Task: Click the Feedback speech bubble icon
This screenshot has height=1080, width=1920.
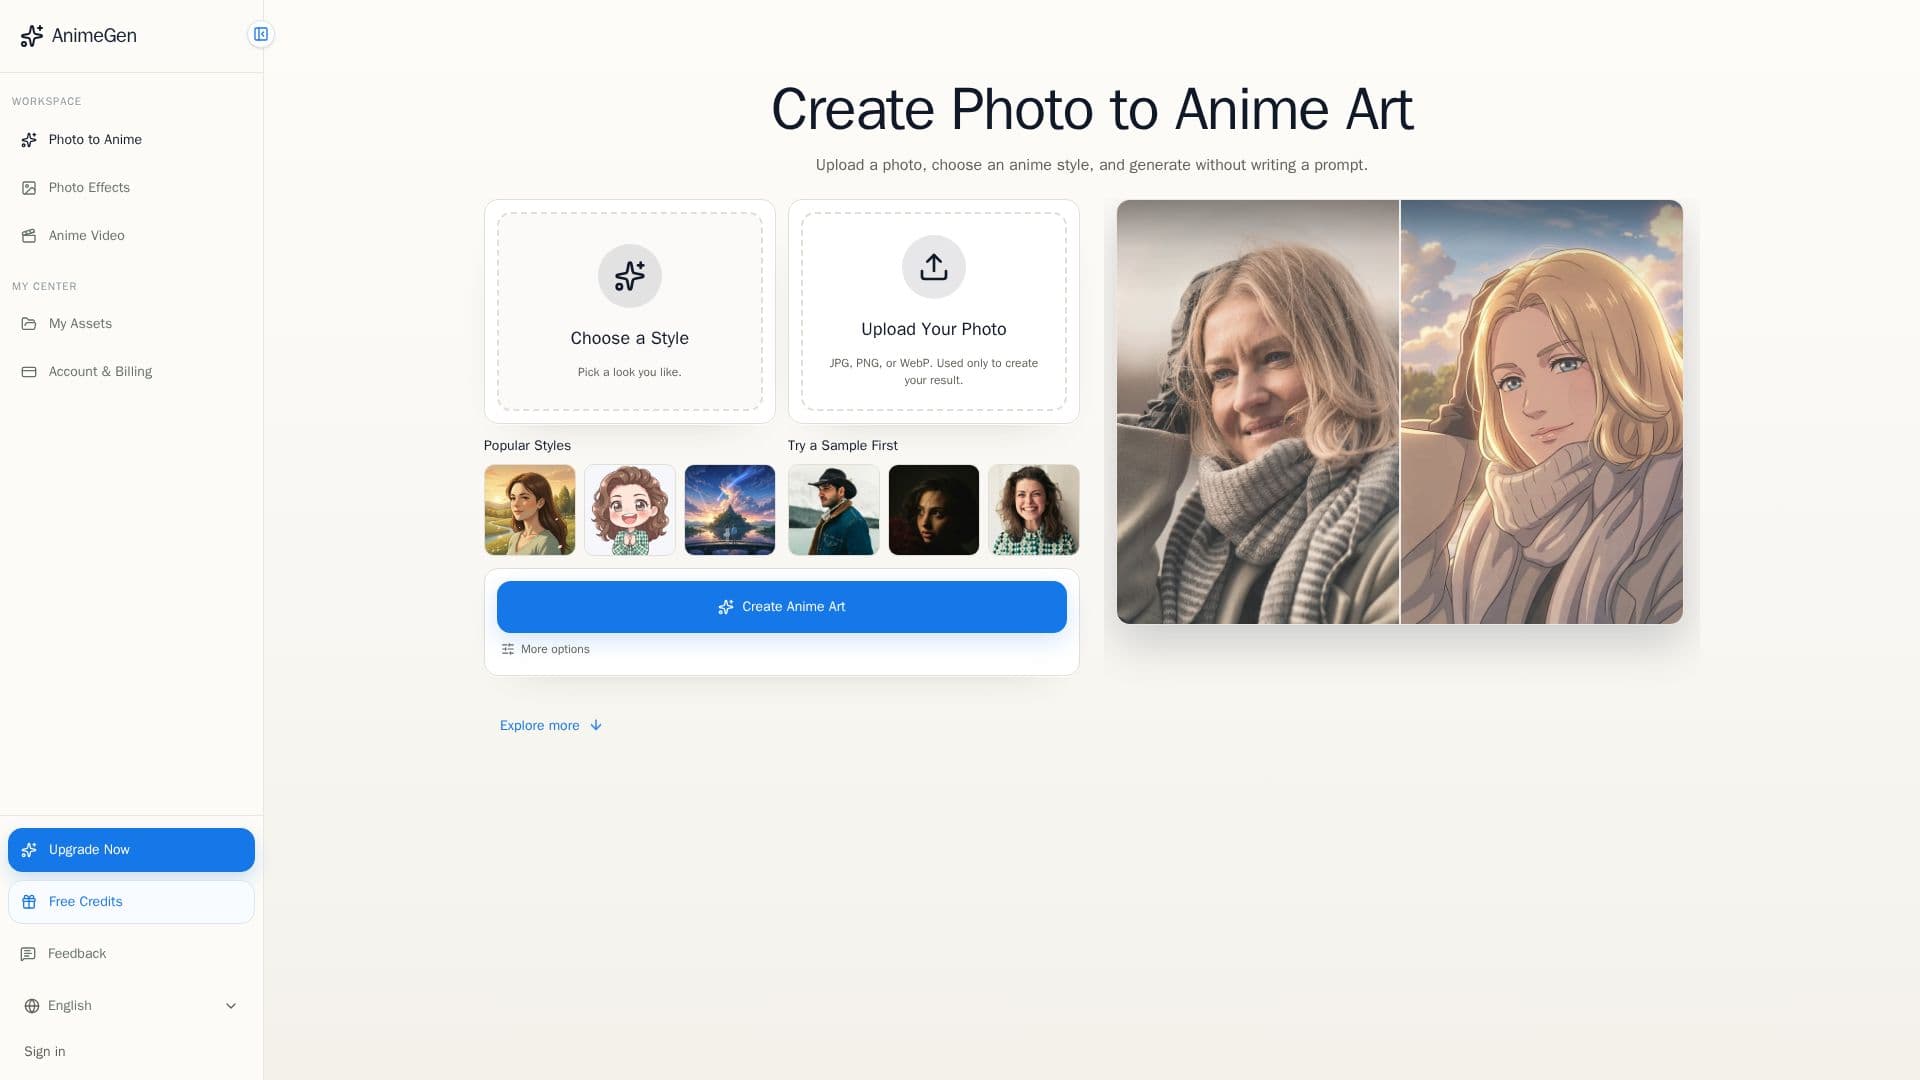Action: 28,954
